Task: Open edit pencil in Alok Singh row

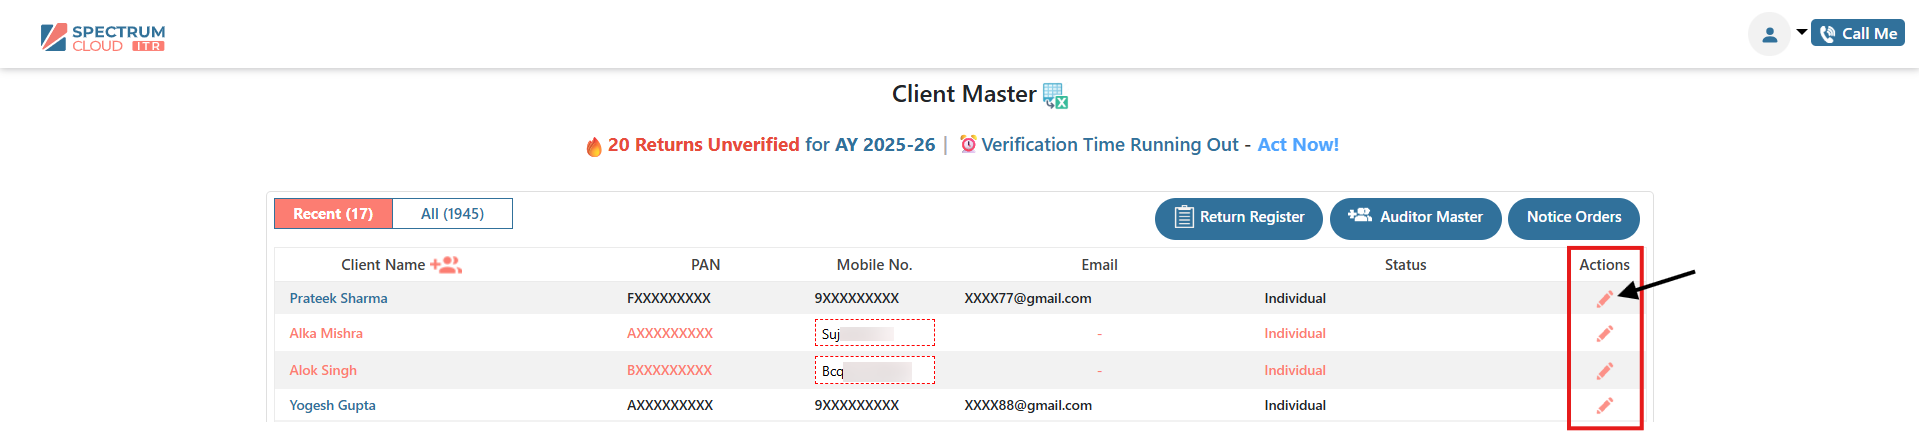Action: 1604,371
